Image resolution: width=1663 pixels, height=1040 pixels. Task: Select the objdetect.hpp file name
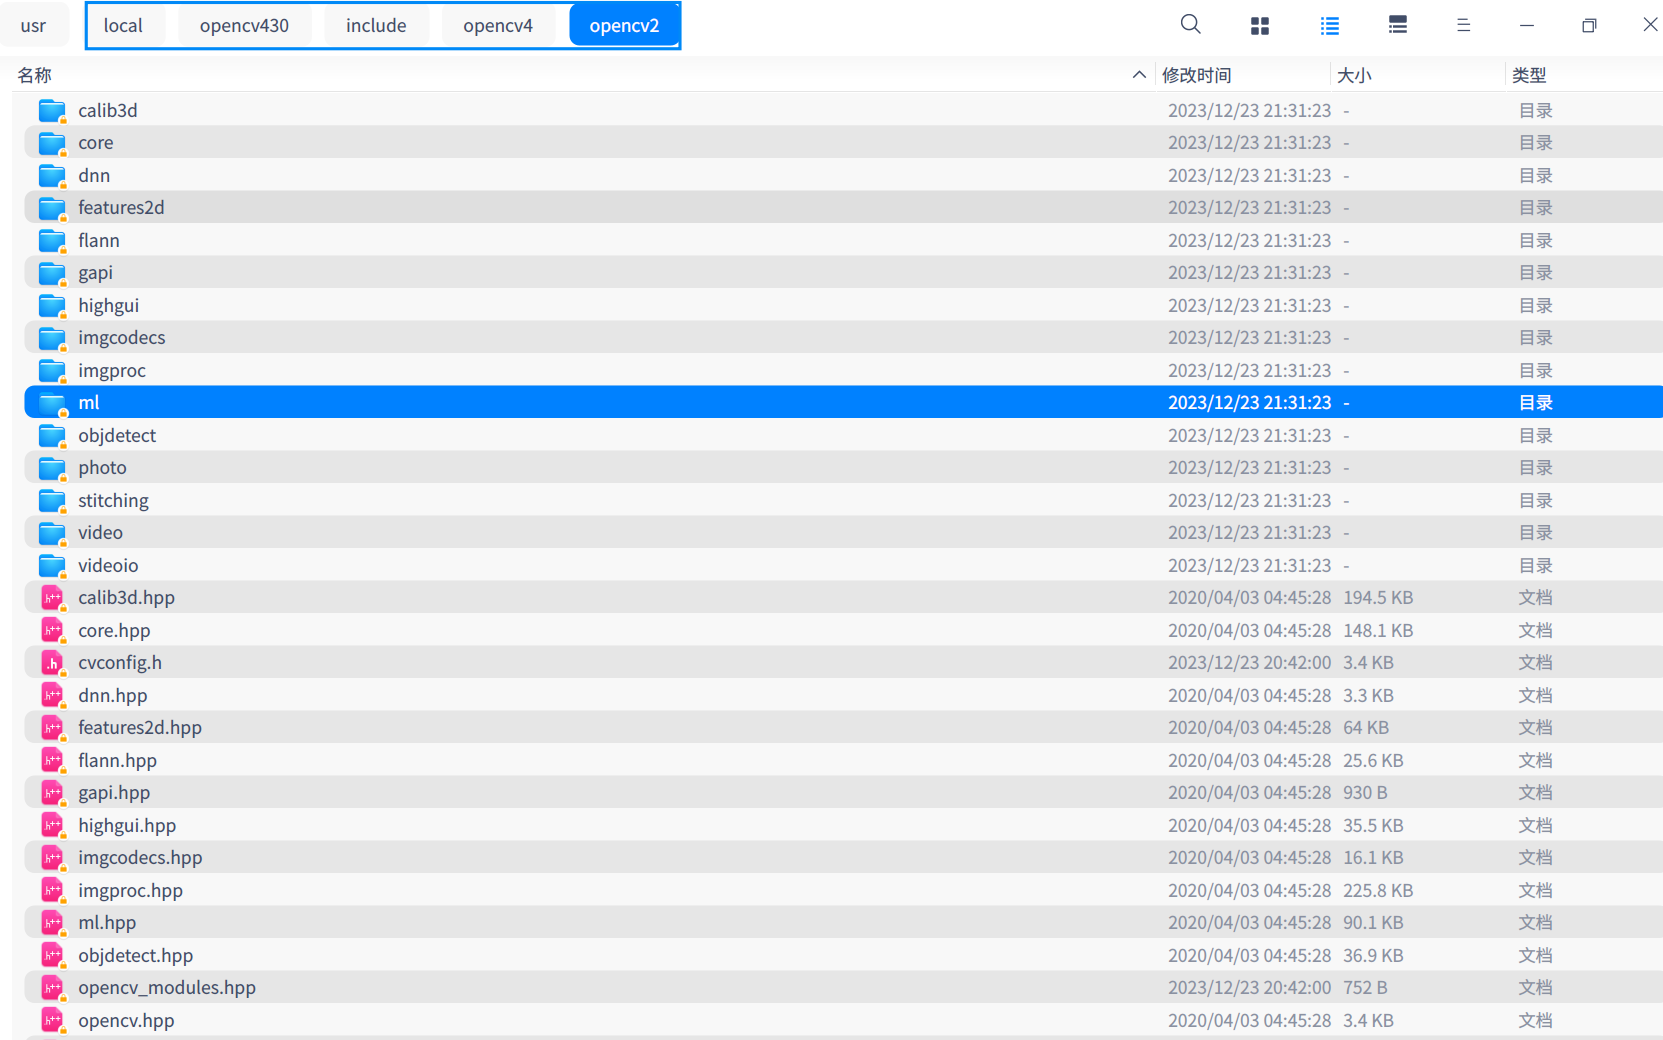click(135, 956)
